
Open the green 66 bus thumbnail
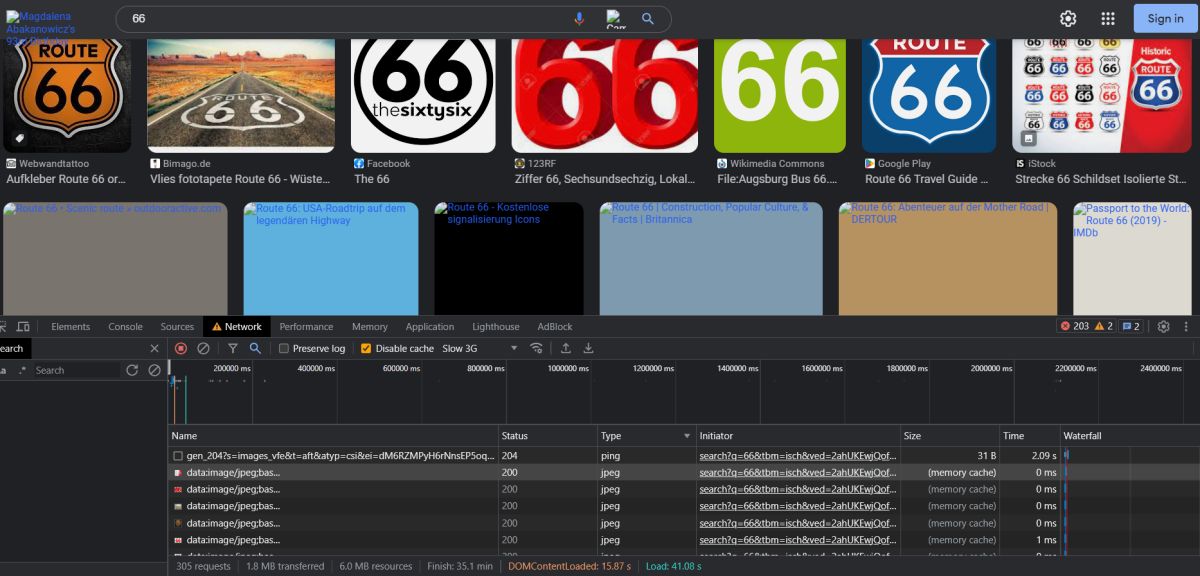point(780,96)
